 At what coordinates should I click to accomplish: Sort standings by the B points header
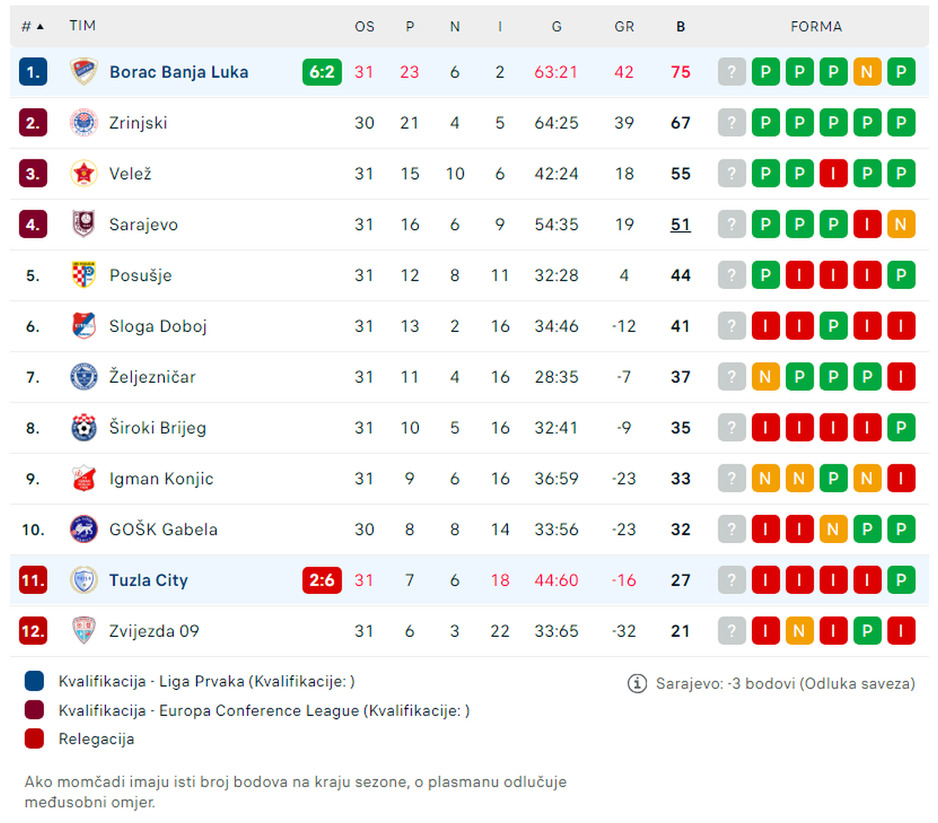click(681, 27)
